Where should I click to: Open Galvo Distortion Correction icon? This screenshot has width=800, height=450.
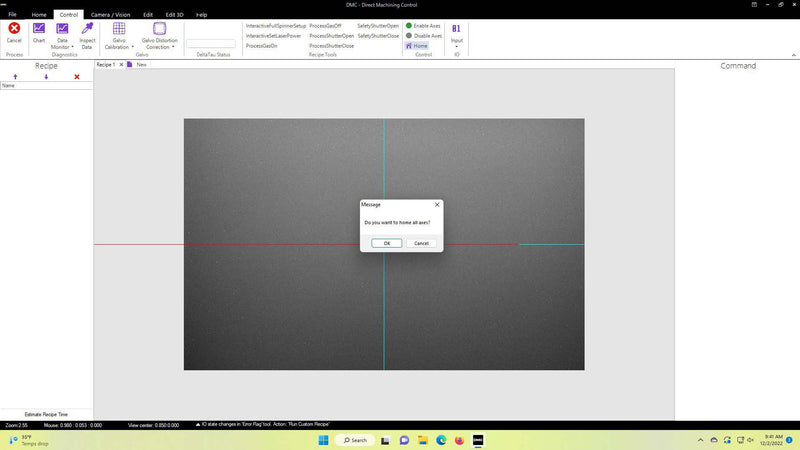[x=159, y=28]
